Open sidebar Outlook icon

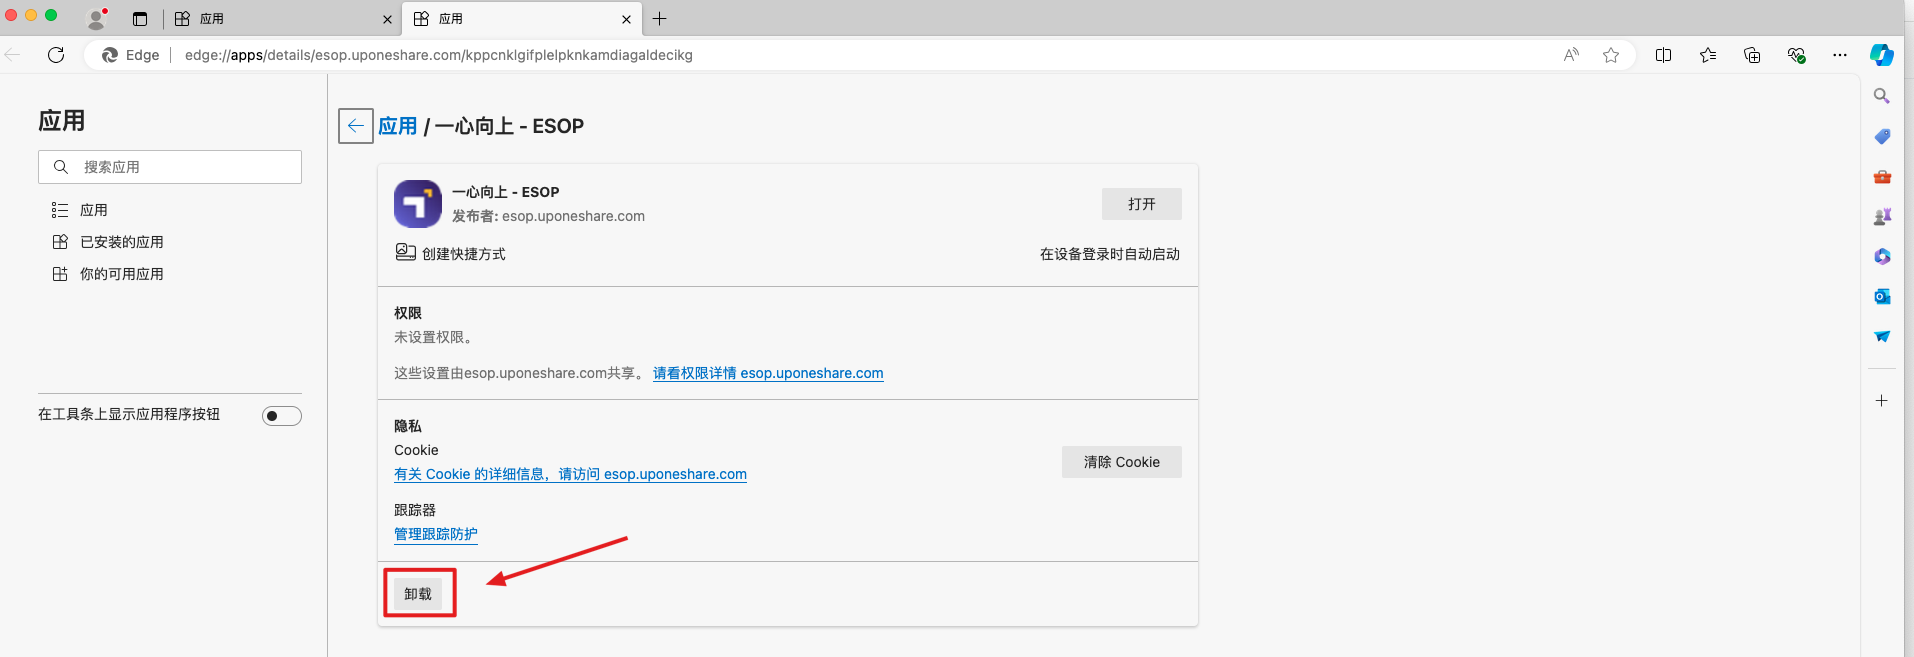pyautogui.click(x=1882, y=296)
